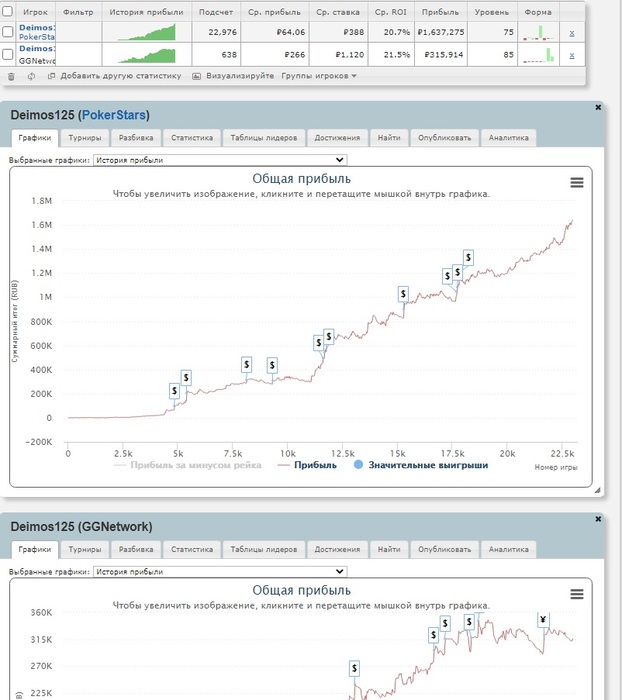622x700 pixels.
Task: Tick the header select-all checkbox
Action: click(8, 11)
